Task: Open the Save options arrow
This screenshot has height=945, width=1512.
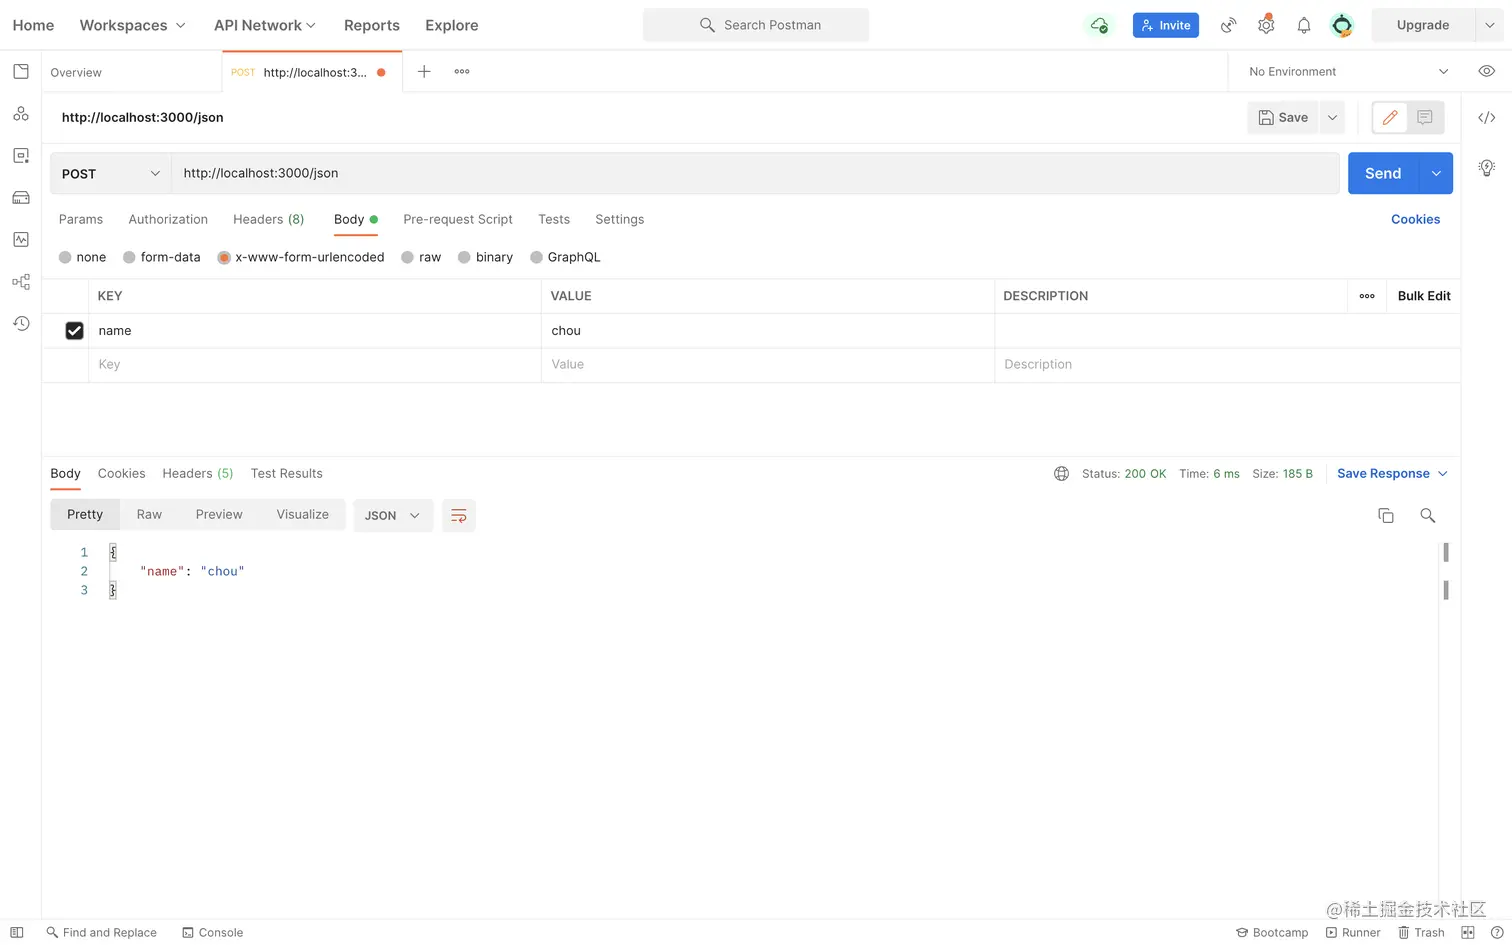Action: pyautogui.click(x=1332, y=117)
